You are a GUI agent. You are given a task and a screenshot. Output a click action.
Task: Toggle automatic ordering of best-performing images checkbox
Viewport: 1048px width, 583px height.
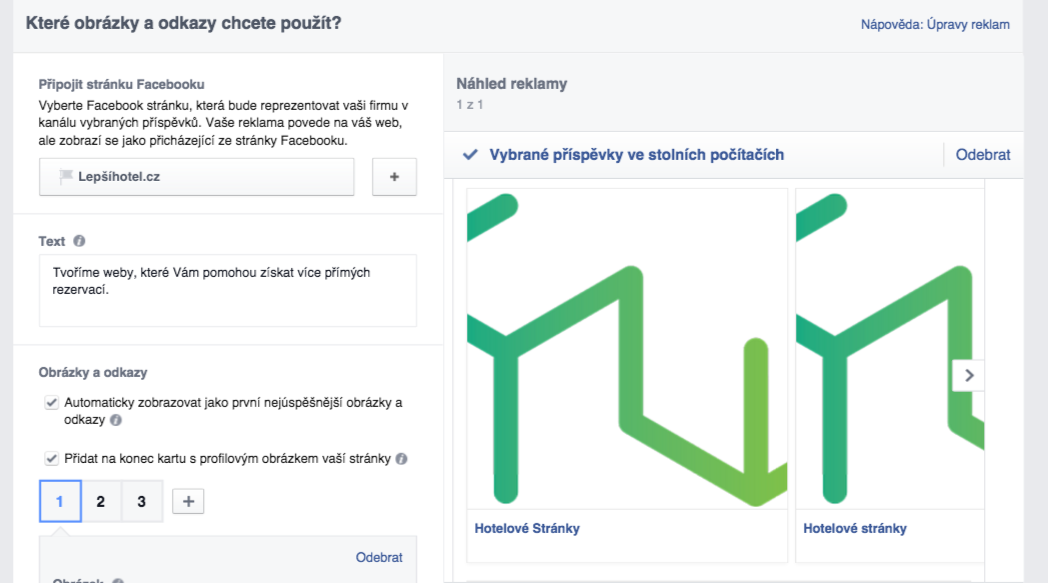51,402
